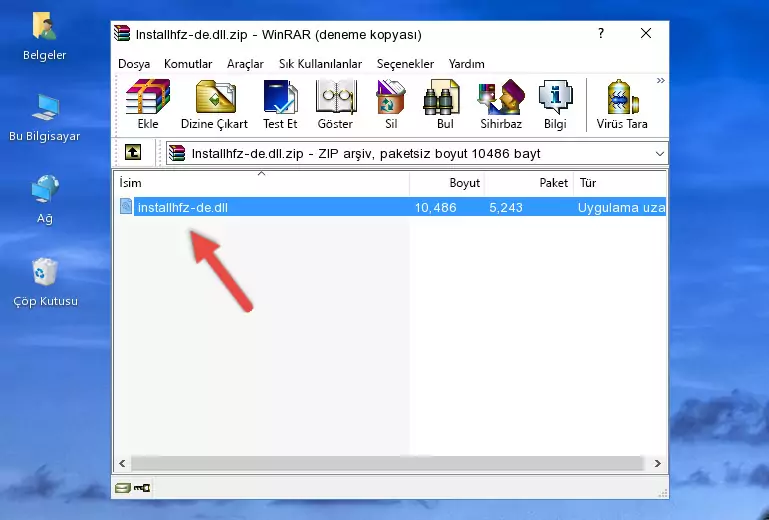Image resolution: width=769 pixels, height=520 pixels.
Task: Click the title bar help question mark
Action: [x=601, y=33]
